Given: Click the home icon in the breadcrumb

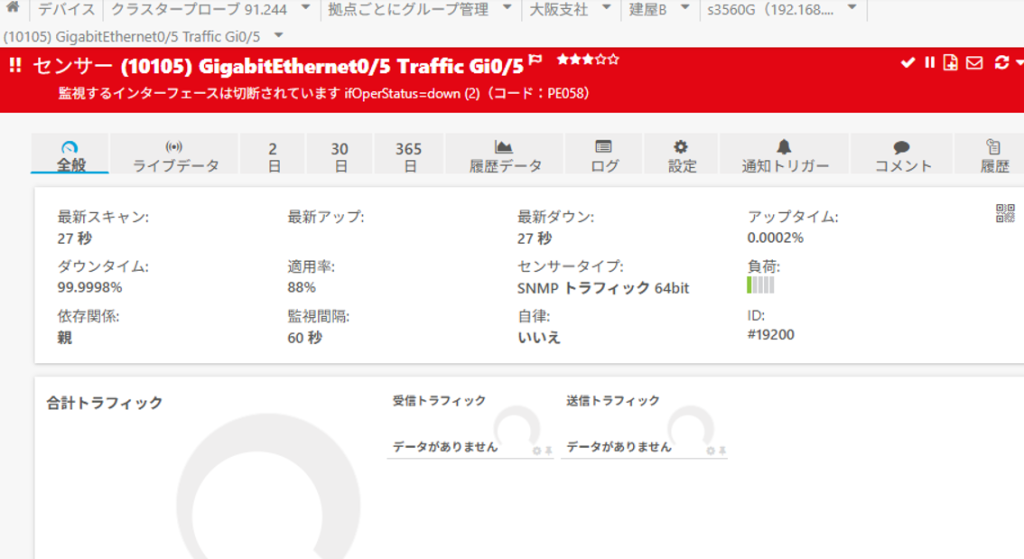Looking at the screenshot, I should [14, 10].
